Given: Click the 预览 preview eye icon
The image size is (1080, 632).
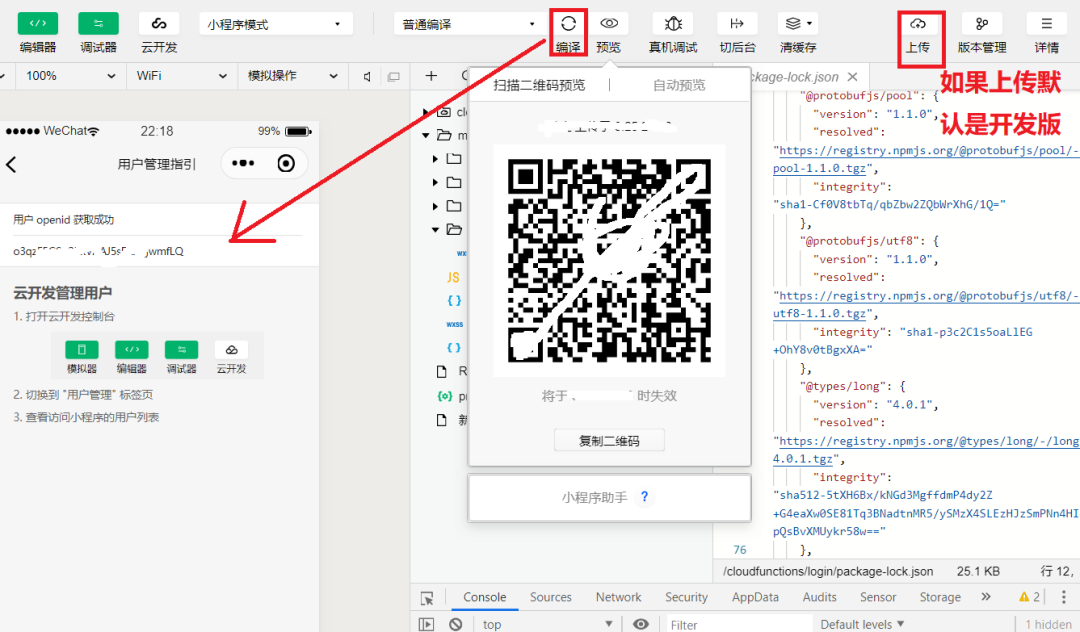Looking at the screenshot, I should 609,23.
